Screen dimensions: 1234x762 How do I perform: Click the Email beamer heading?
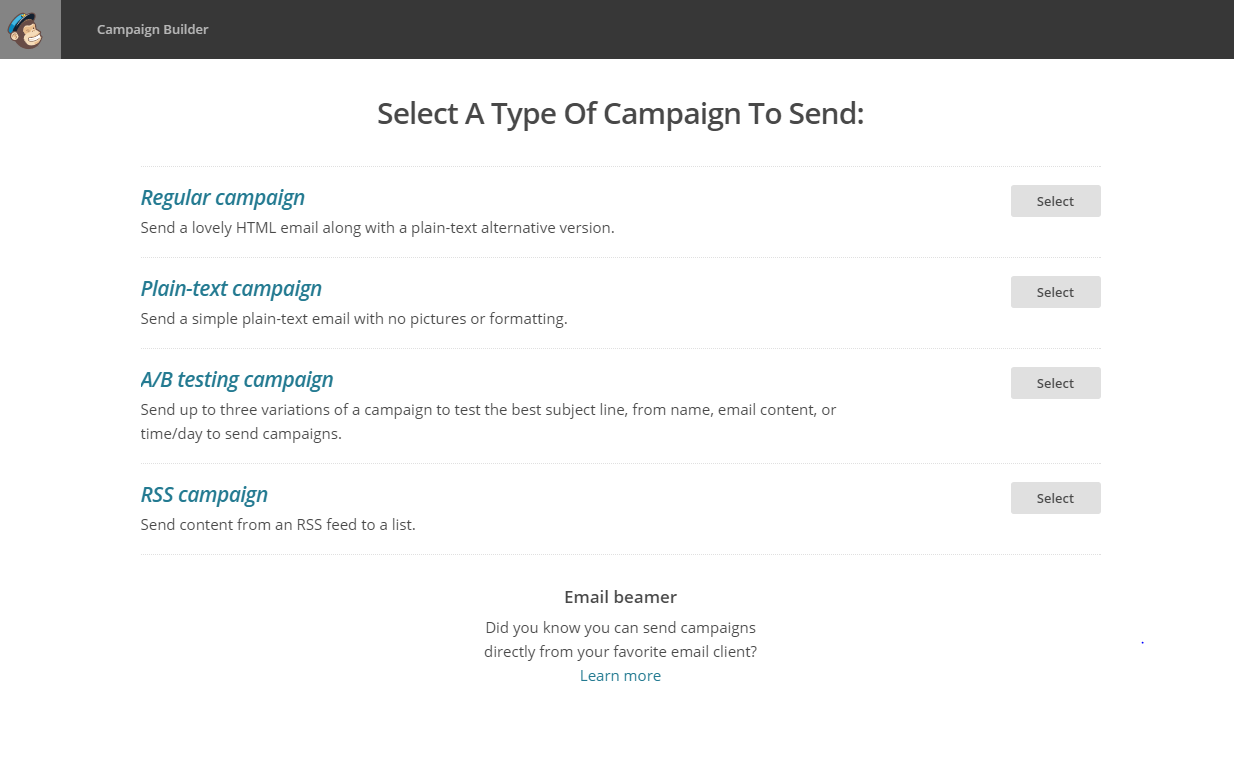pyautogui.click(x=620, y=597)
